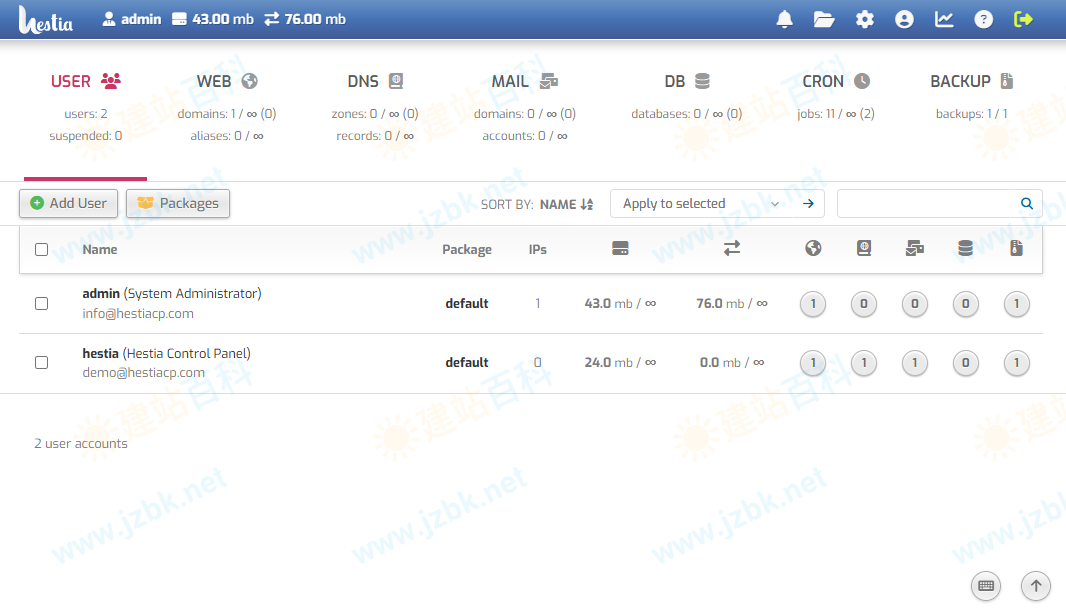Check the select-all users checkbox
Screen dimensions: 1066x613
point(41,250)
